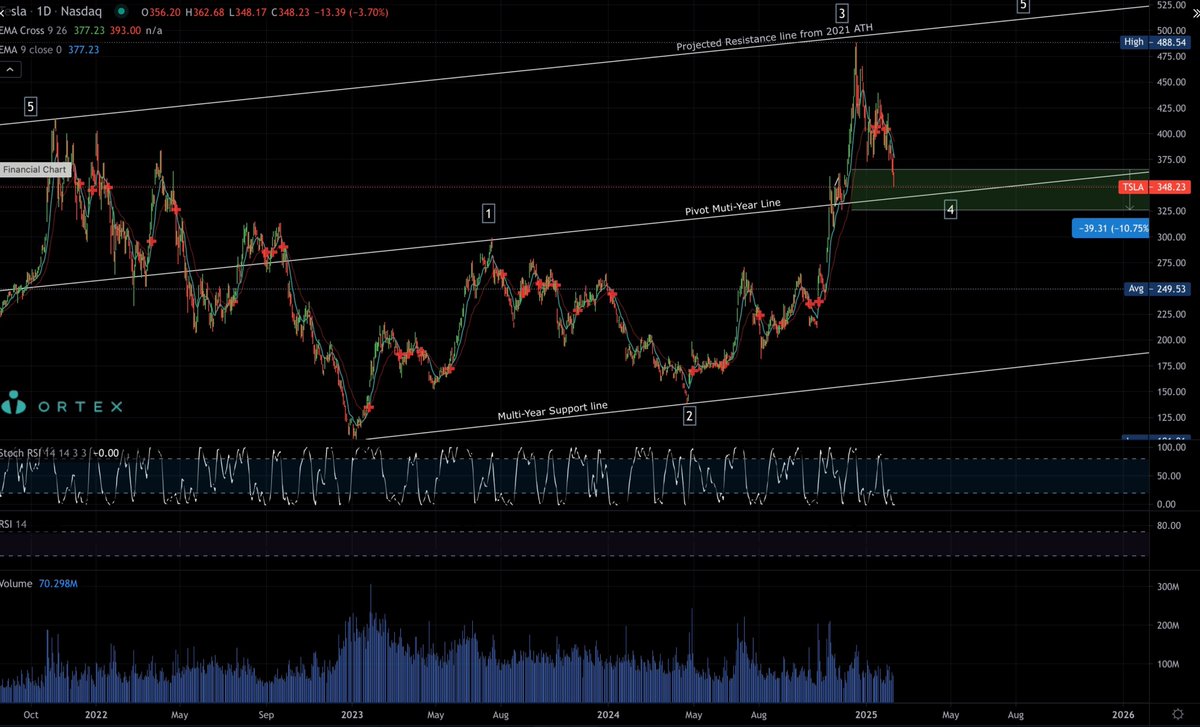Click the 2022 label on time axis
This screenshot has height=727, width=1200.
97,716
